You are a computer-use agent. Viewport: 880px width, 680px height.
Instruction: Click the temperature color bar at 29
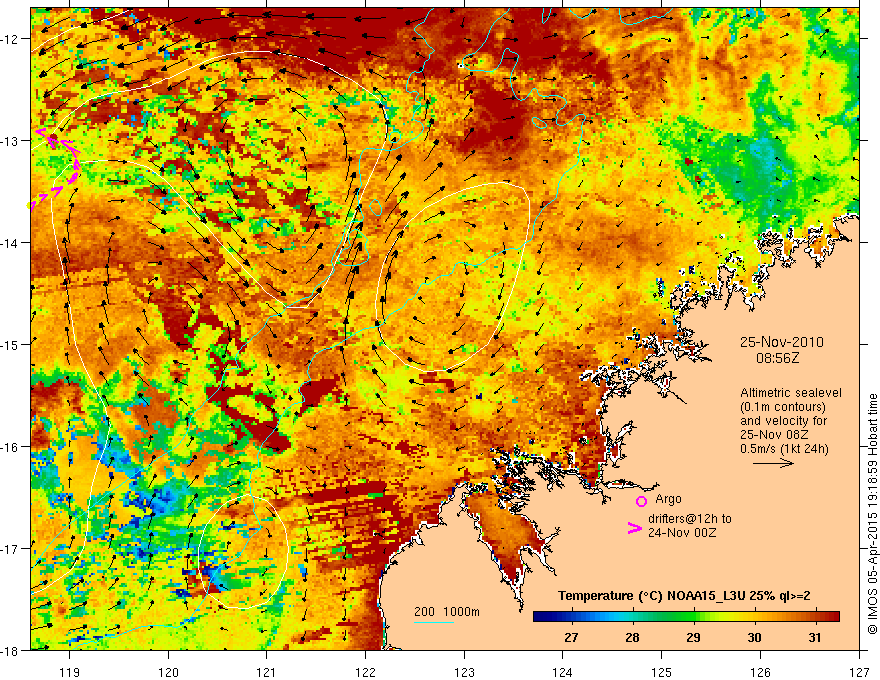pos(694,617)
